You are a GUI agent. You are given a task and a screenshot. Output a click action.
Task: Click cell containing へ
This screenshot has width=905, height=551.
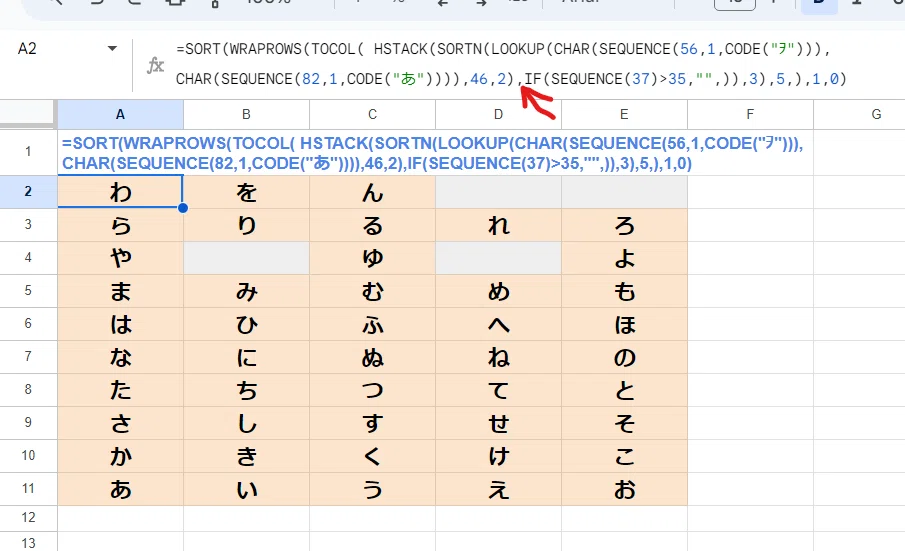click(498, 323)
